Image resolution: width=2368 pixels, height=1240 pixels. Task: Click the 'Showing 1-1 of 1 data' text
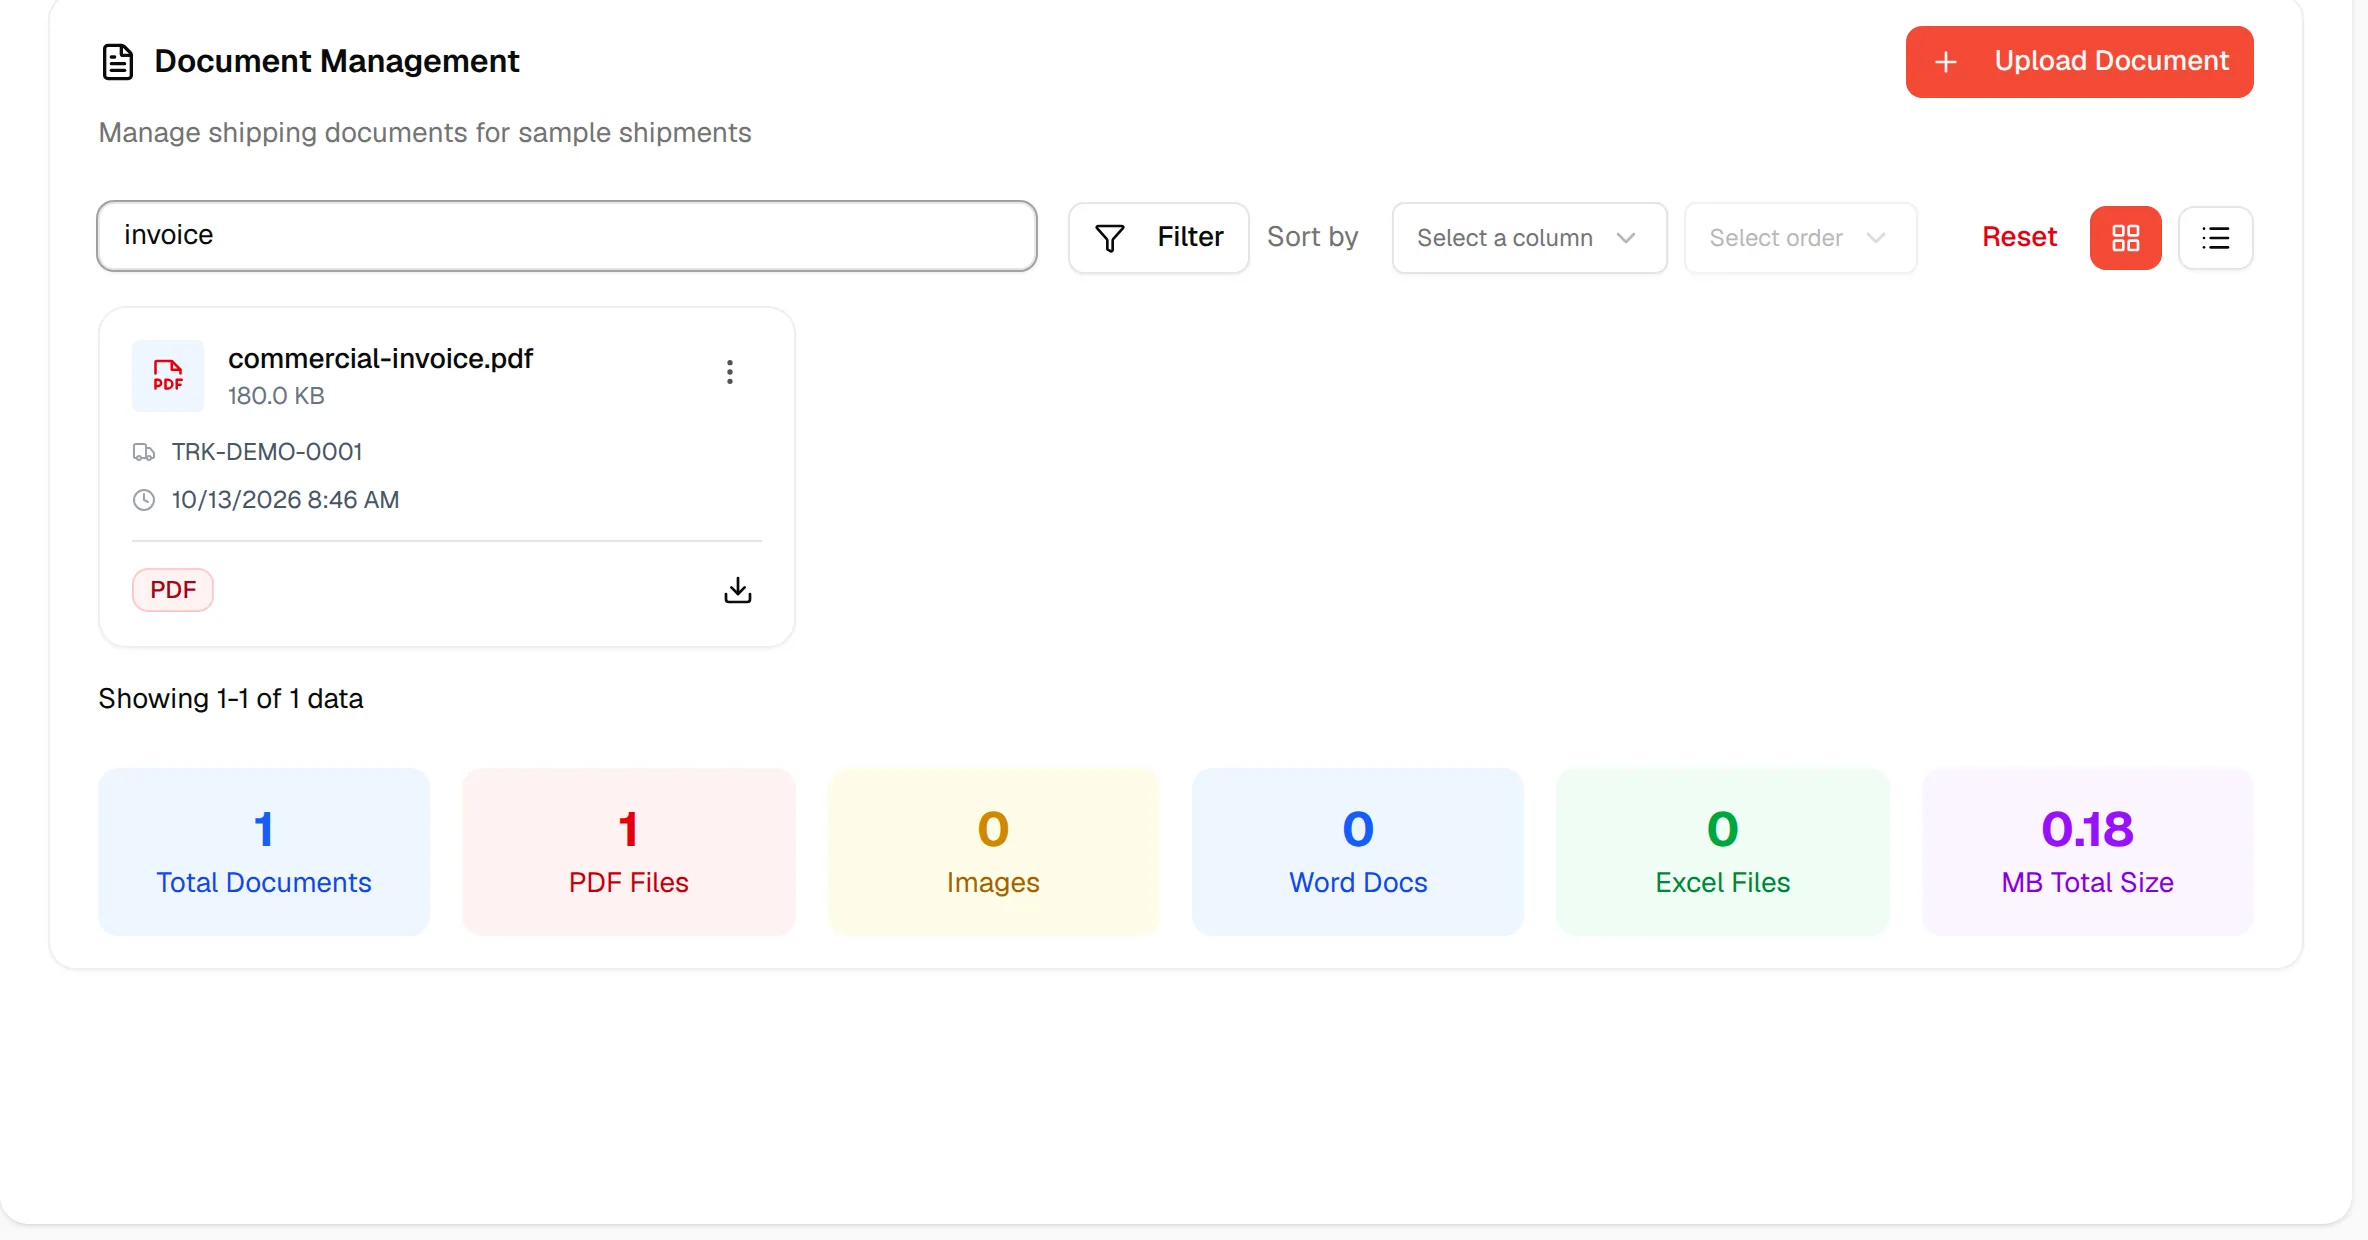click(231, 698)
